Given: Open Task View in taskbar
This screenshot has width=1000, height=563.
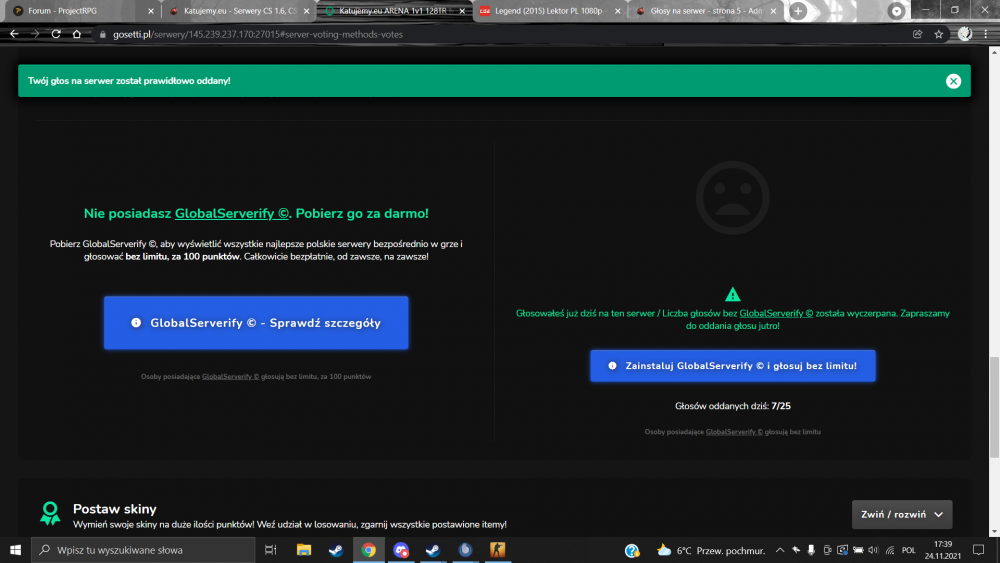Looking at the screenshot, I should coord(270,550).
